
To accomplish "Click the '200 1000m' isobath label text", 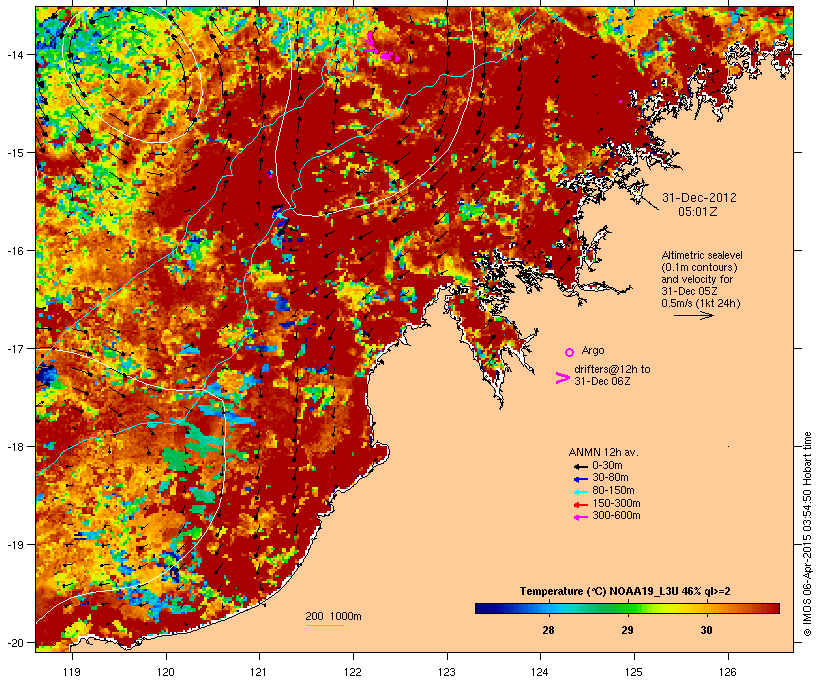I will coord(333,616).
